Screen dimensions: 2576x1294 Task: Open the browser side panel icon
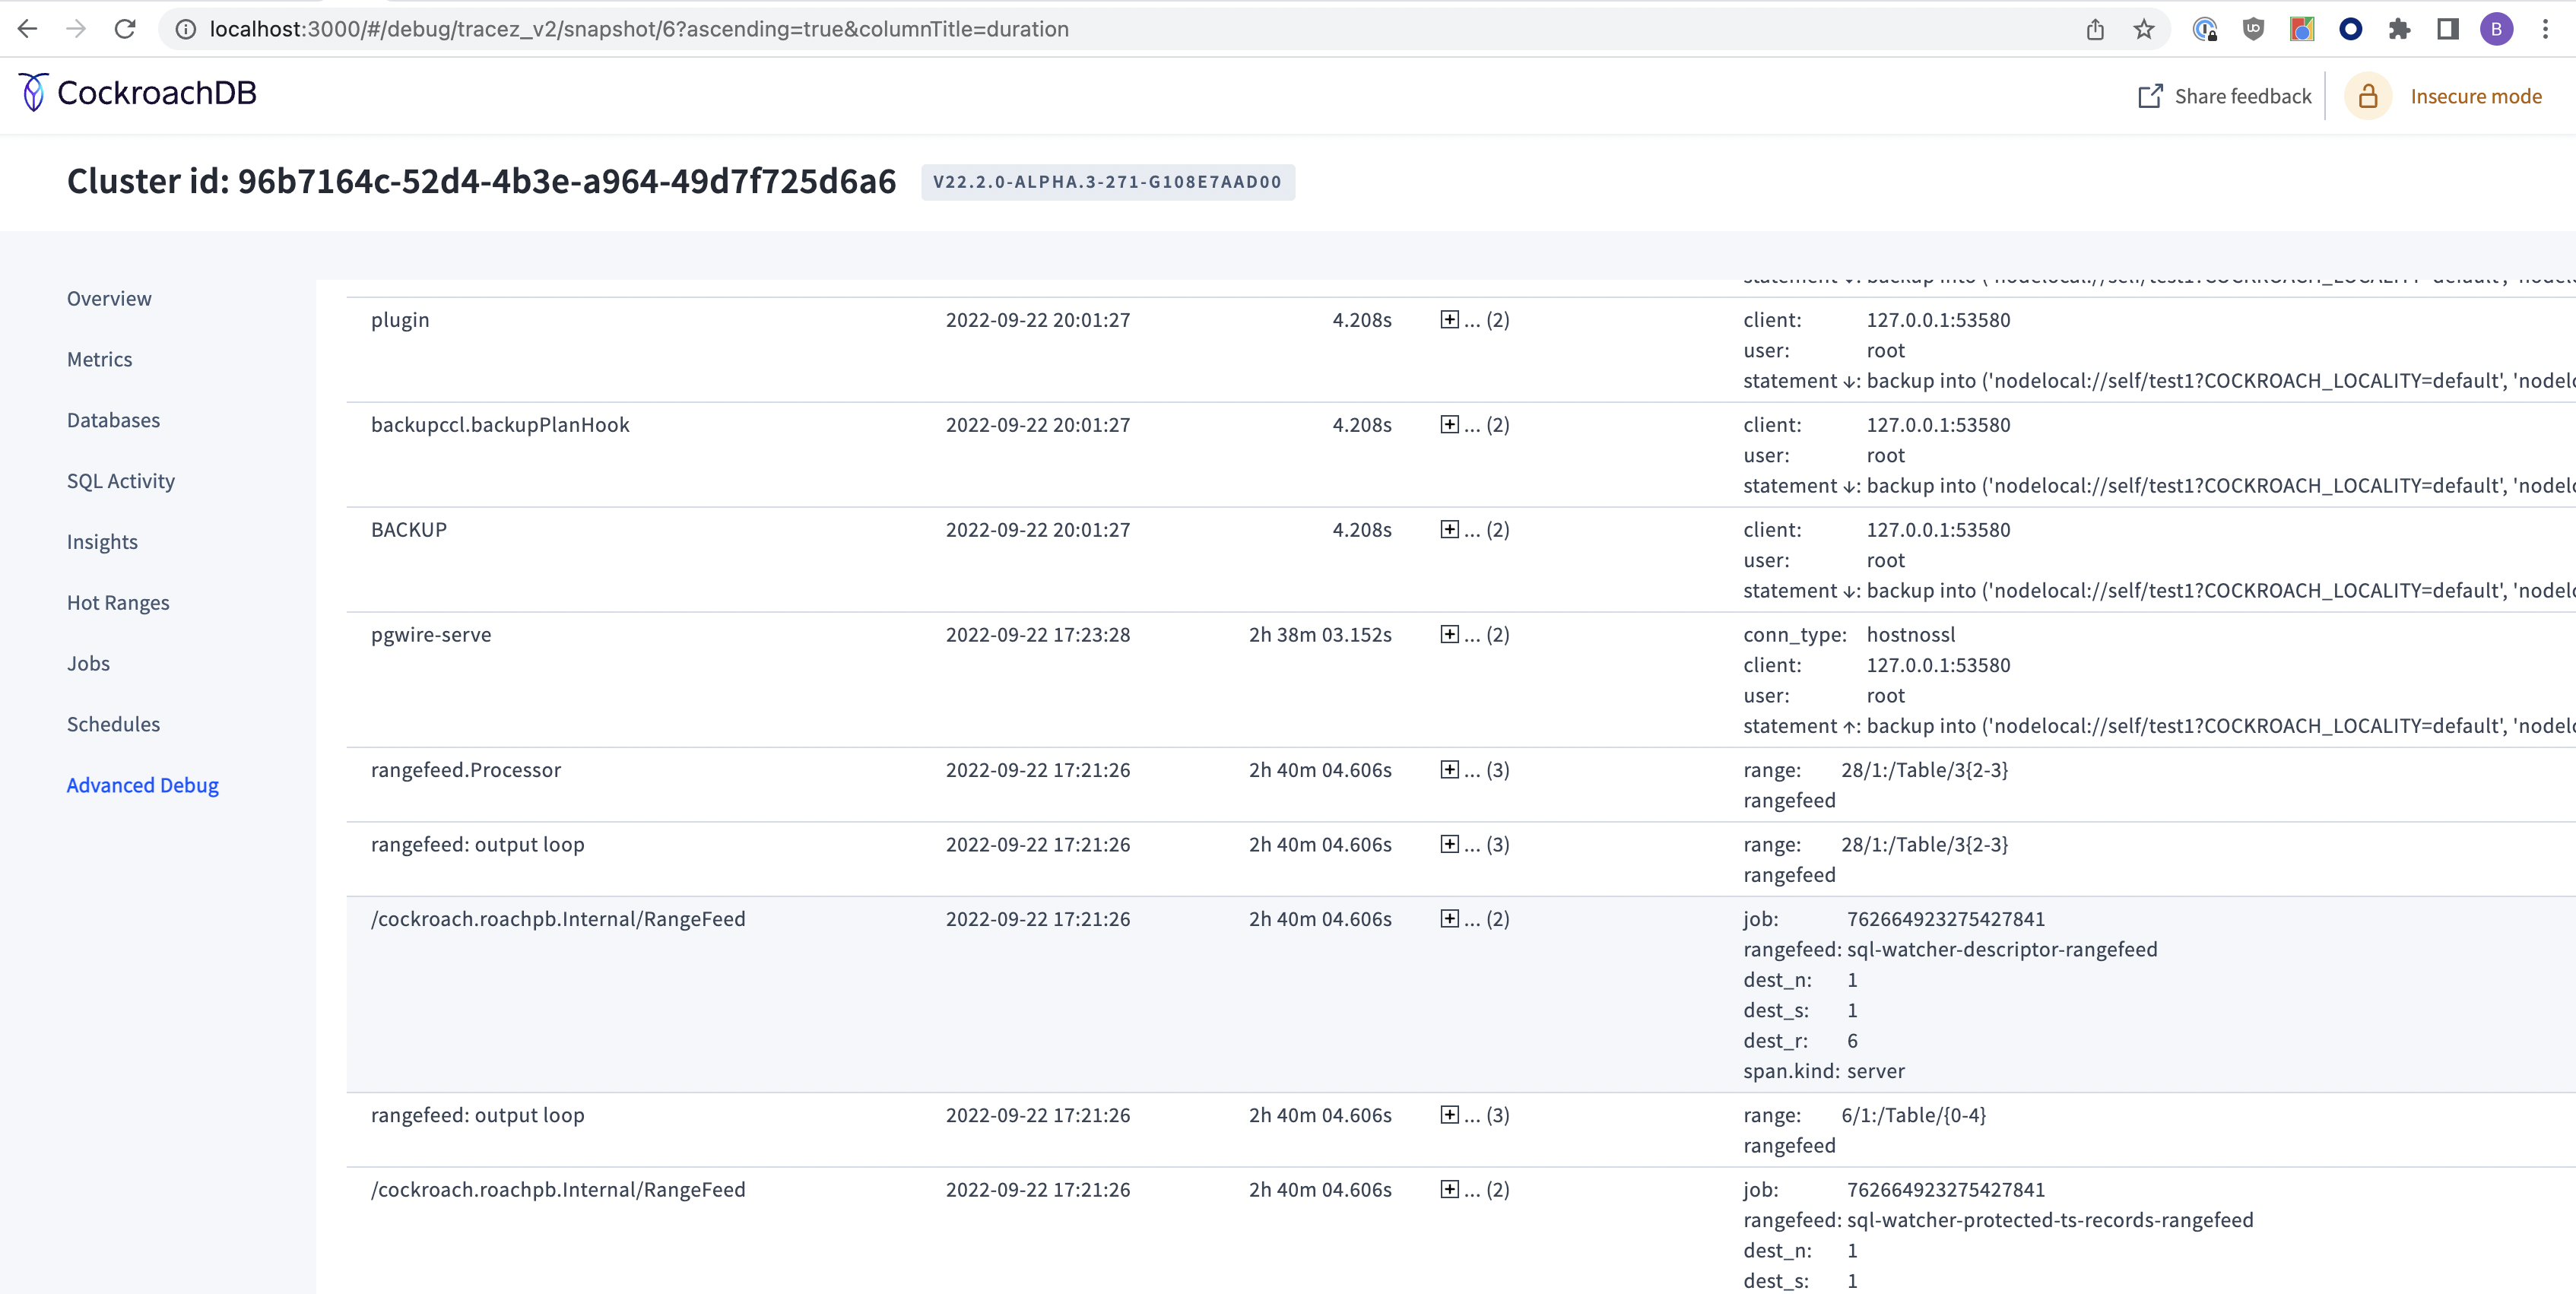point(2447,29)
